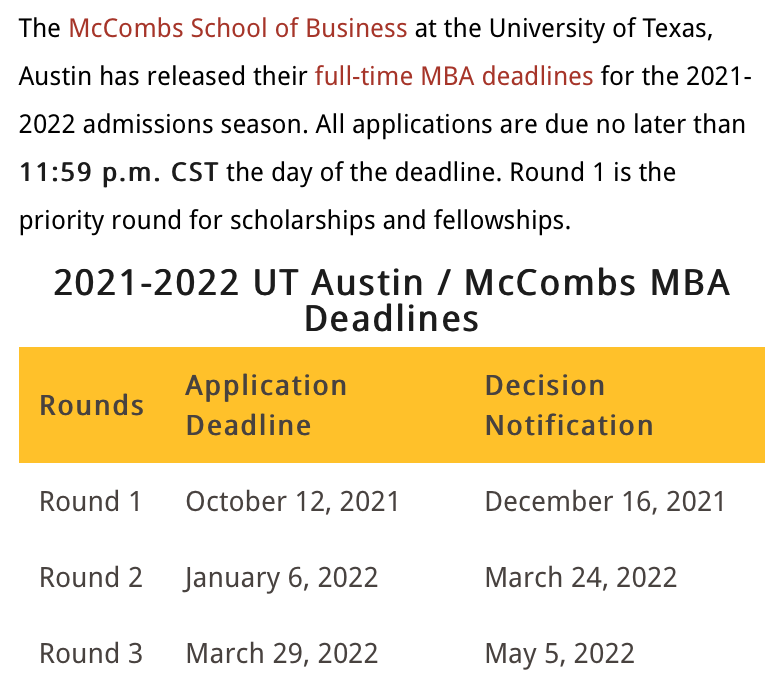The width and height of the screenshot is (784, 685).
Task: Click the May 5, 2022 notification cell
Action: pos(560,654)
